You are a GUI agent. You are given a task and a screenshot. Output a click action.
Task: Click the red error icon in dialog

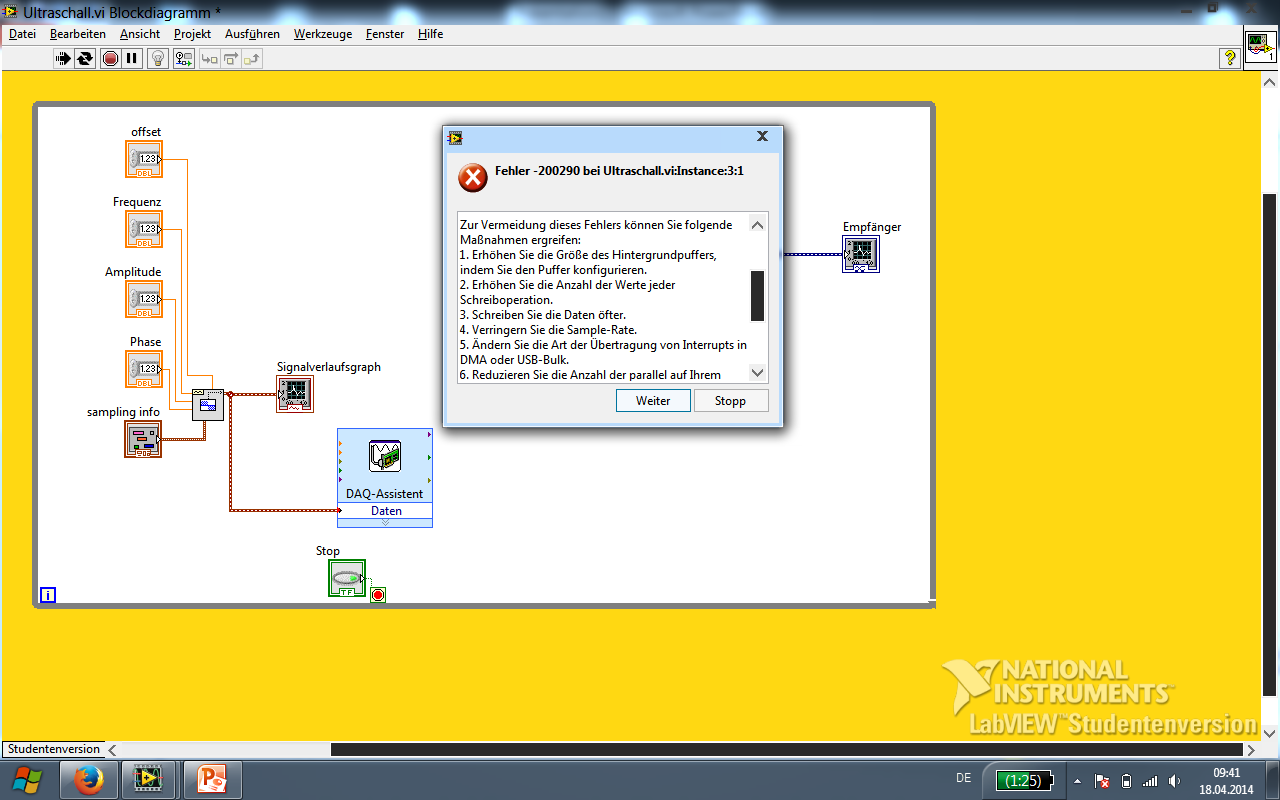pos(472,178)
